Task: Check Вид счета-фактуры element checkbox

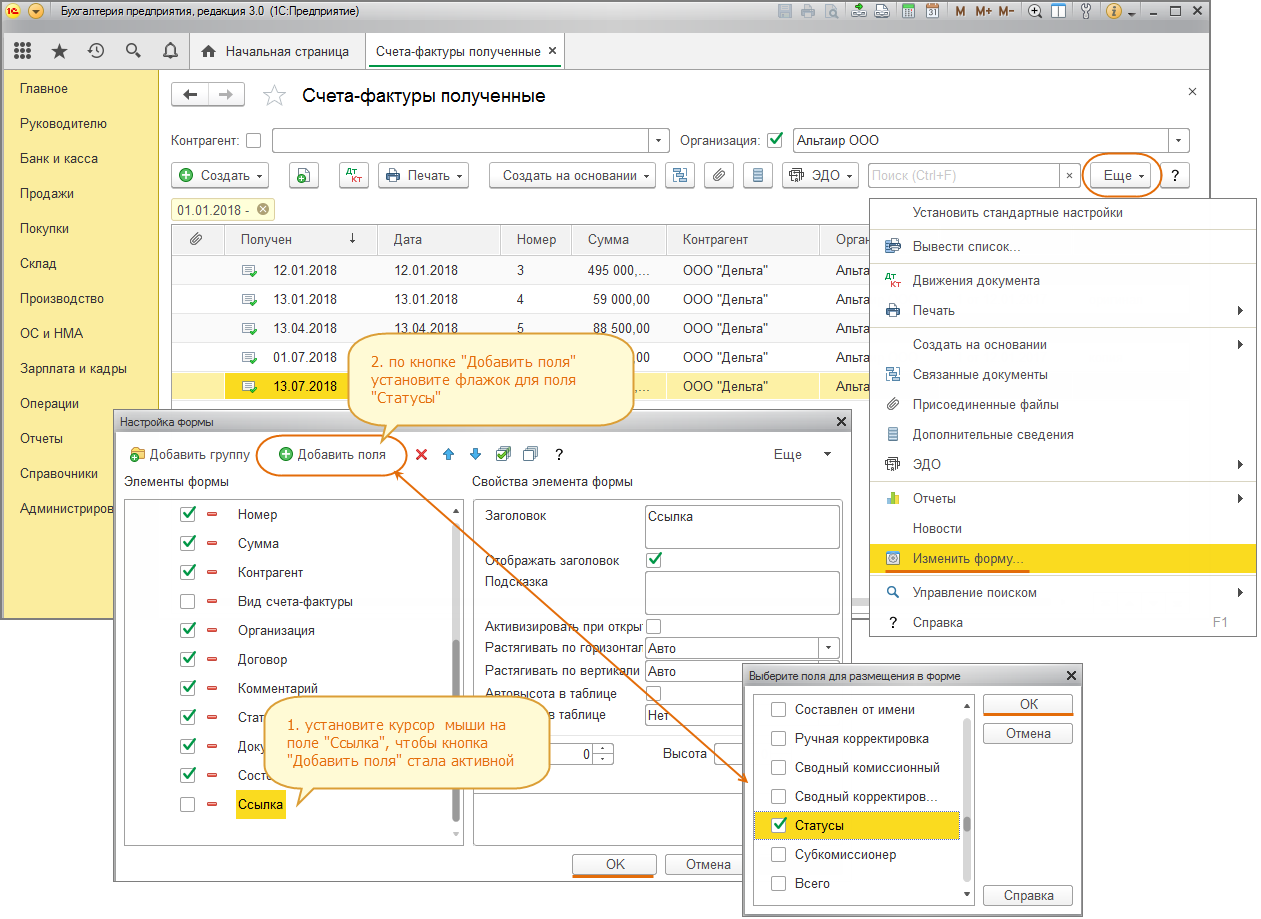Action: pos(187,601)
